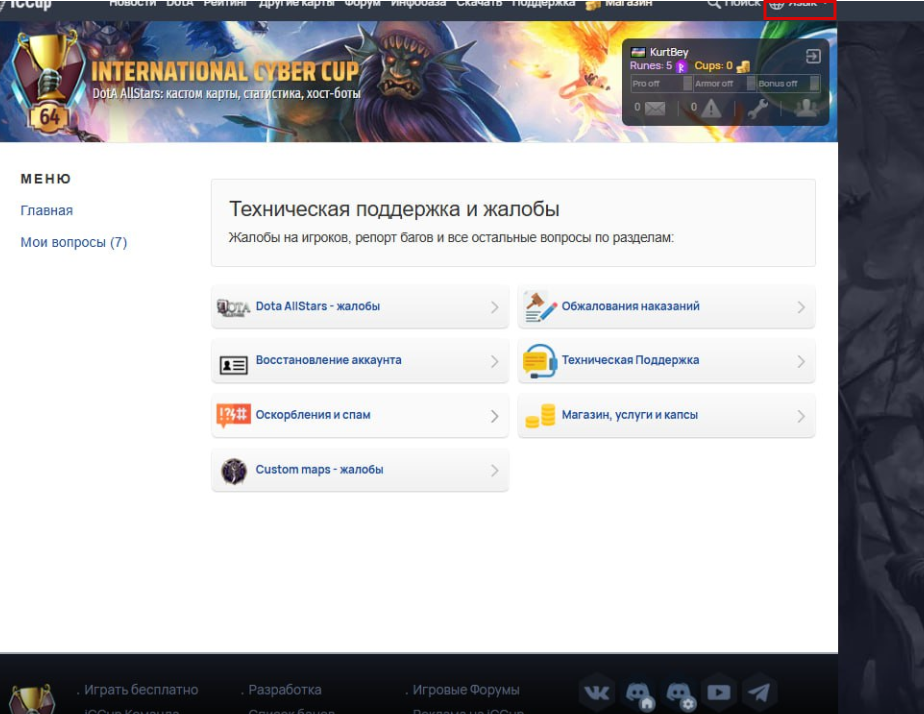Screen dimensions: 924x714
Task: Open the Dota AllStars - жалобы link
Action: tap(318, 306)
